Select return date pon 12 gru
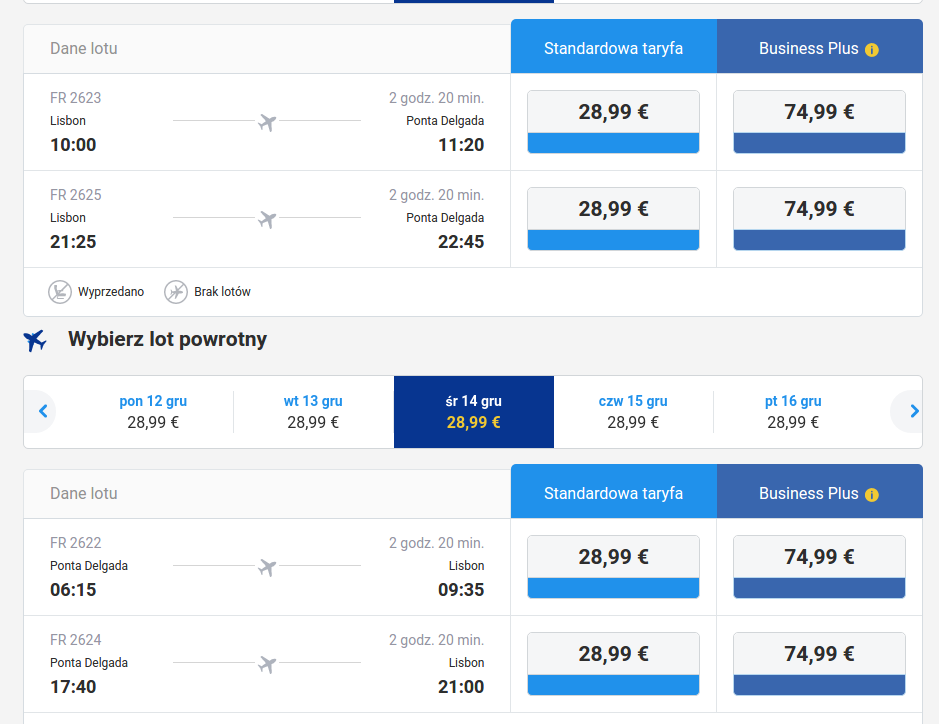Viewport: 939px width, 724px height. click(x=153, y=412)
